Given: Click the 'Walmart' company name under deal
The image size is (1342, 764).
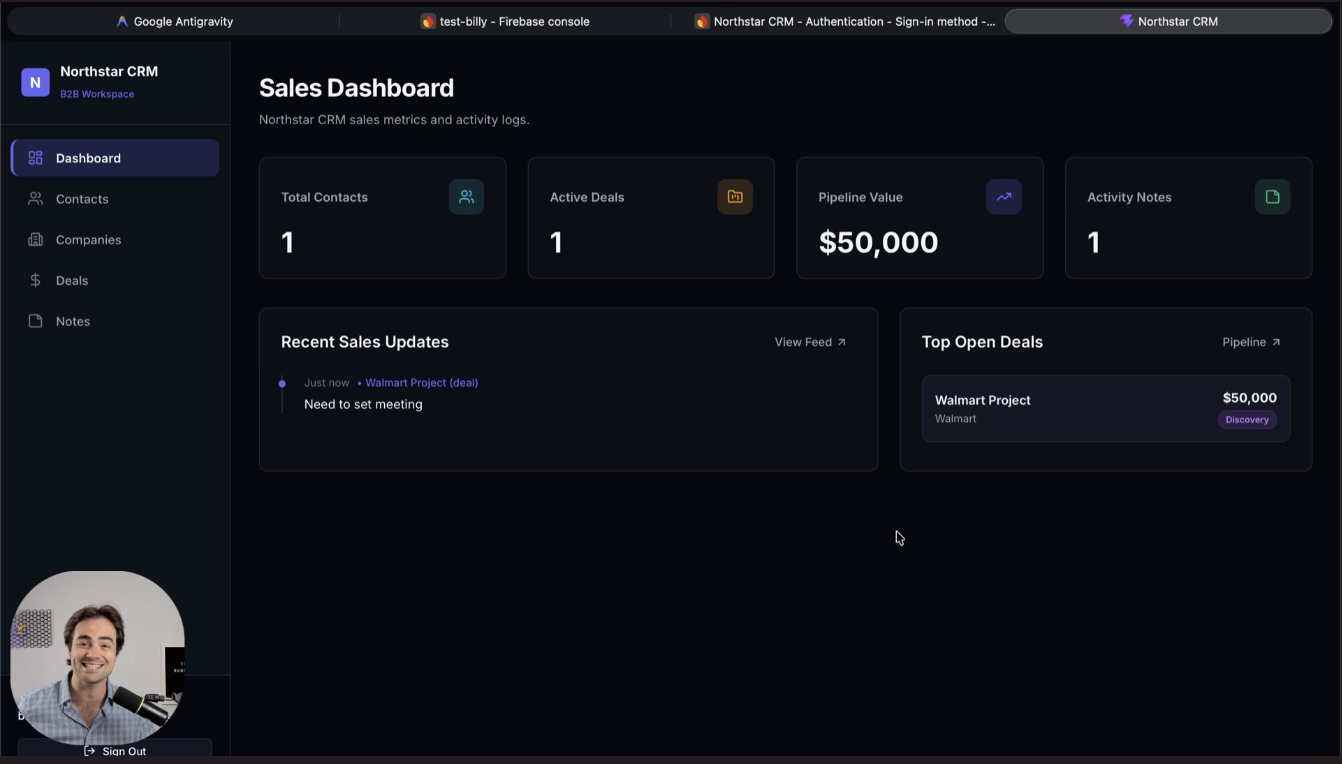Looking at the screenshot, I should [955, 419].
